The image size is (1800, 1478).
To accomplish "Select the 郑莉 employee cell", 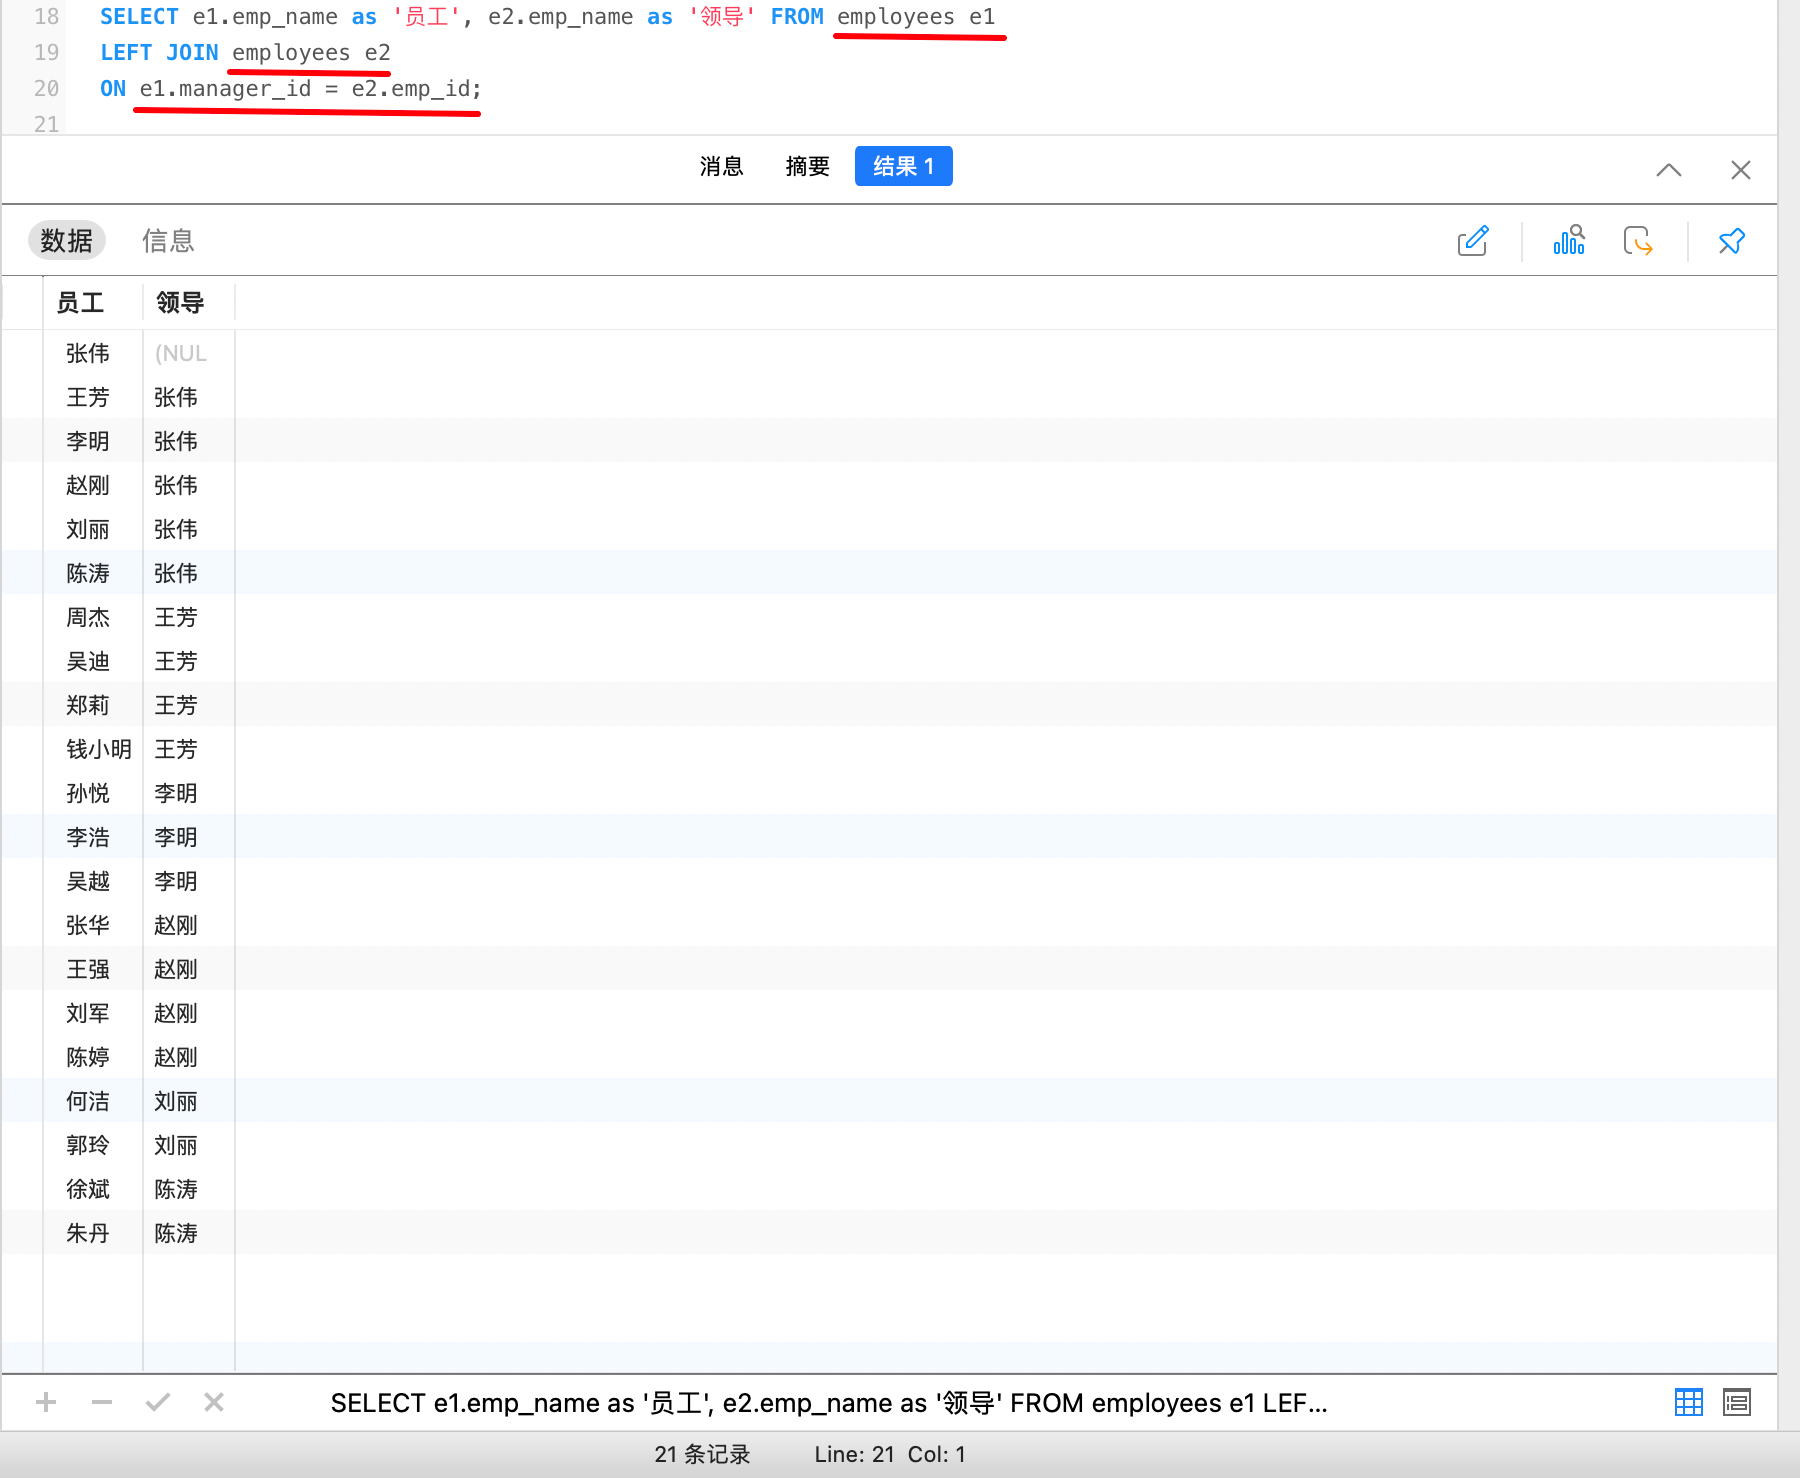I will click(x=92, y=705).
